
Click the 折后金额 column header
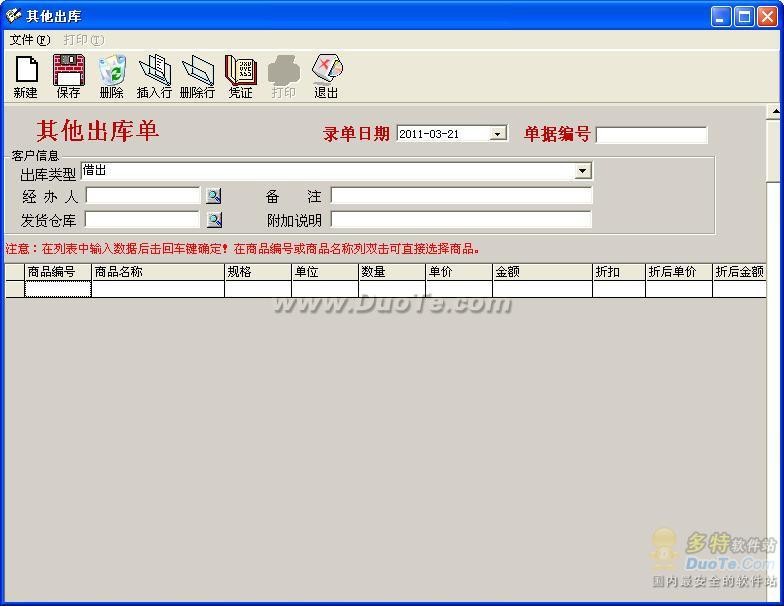[x=740, y=272]
